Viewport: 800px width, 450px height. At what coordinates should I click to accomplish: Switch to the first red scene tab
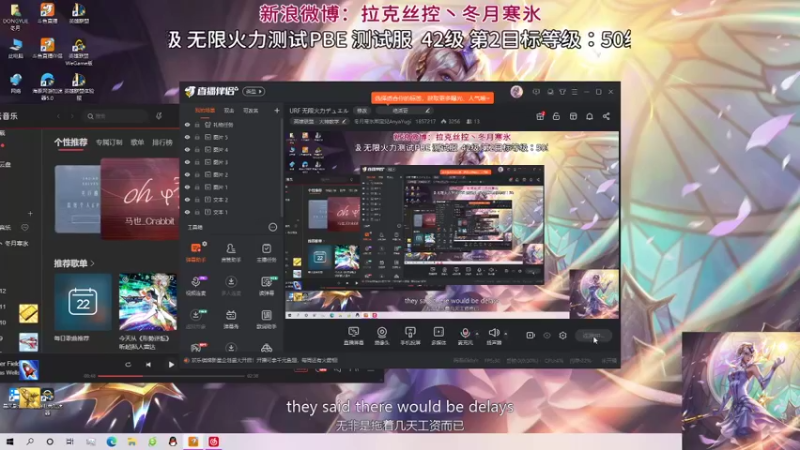click(x=205, y=110)
